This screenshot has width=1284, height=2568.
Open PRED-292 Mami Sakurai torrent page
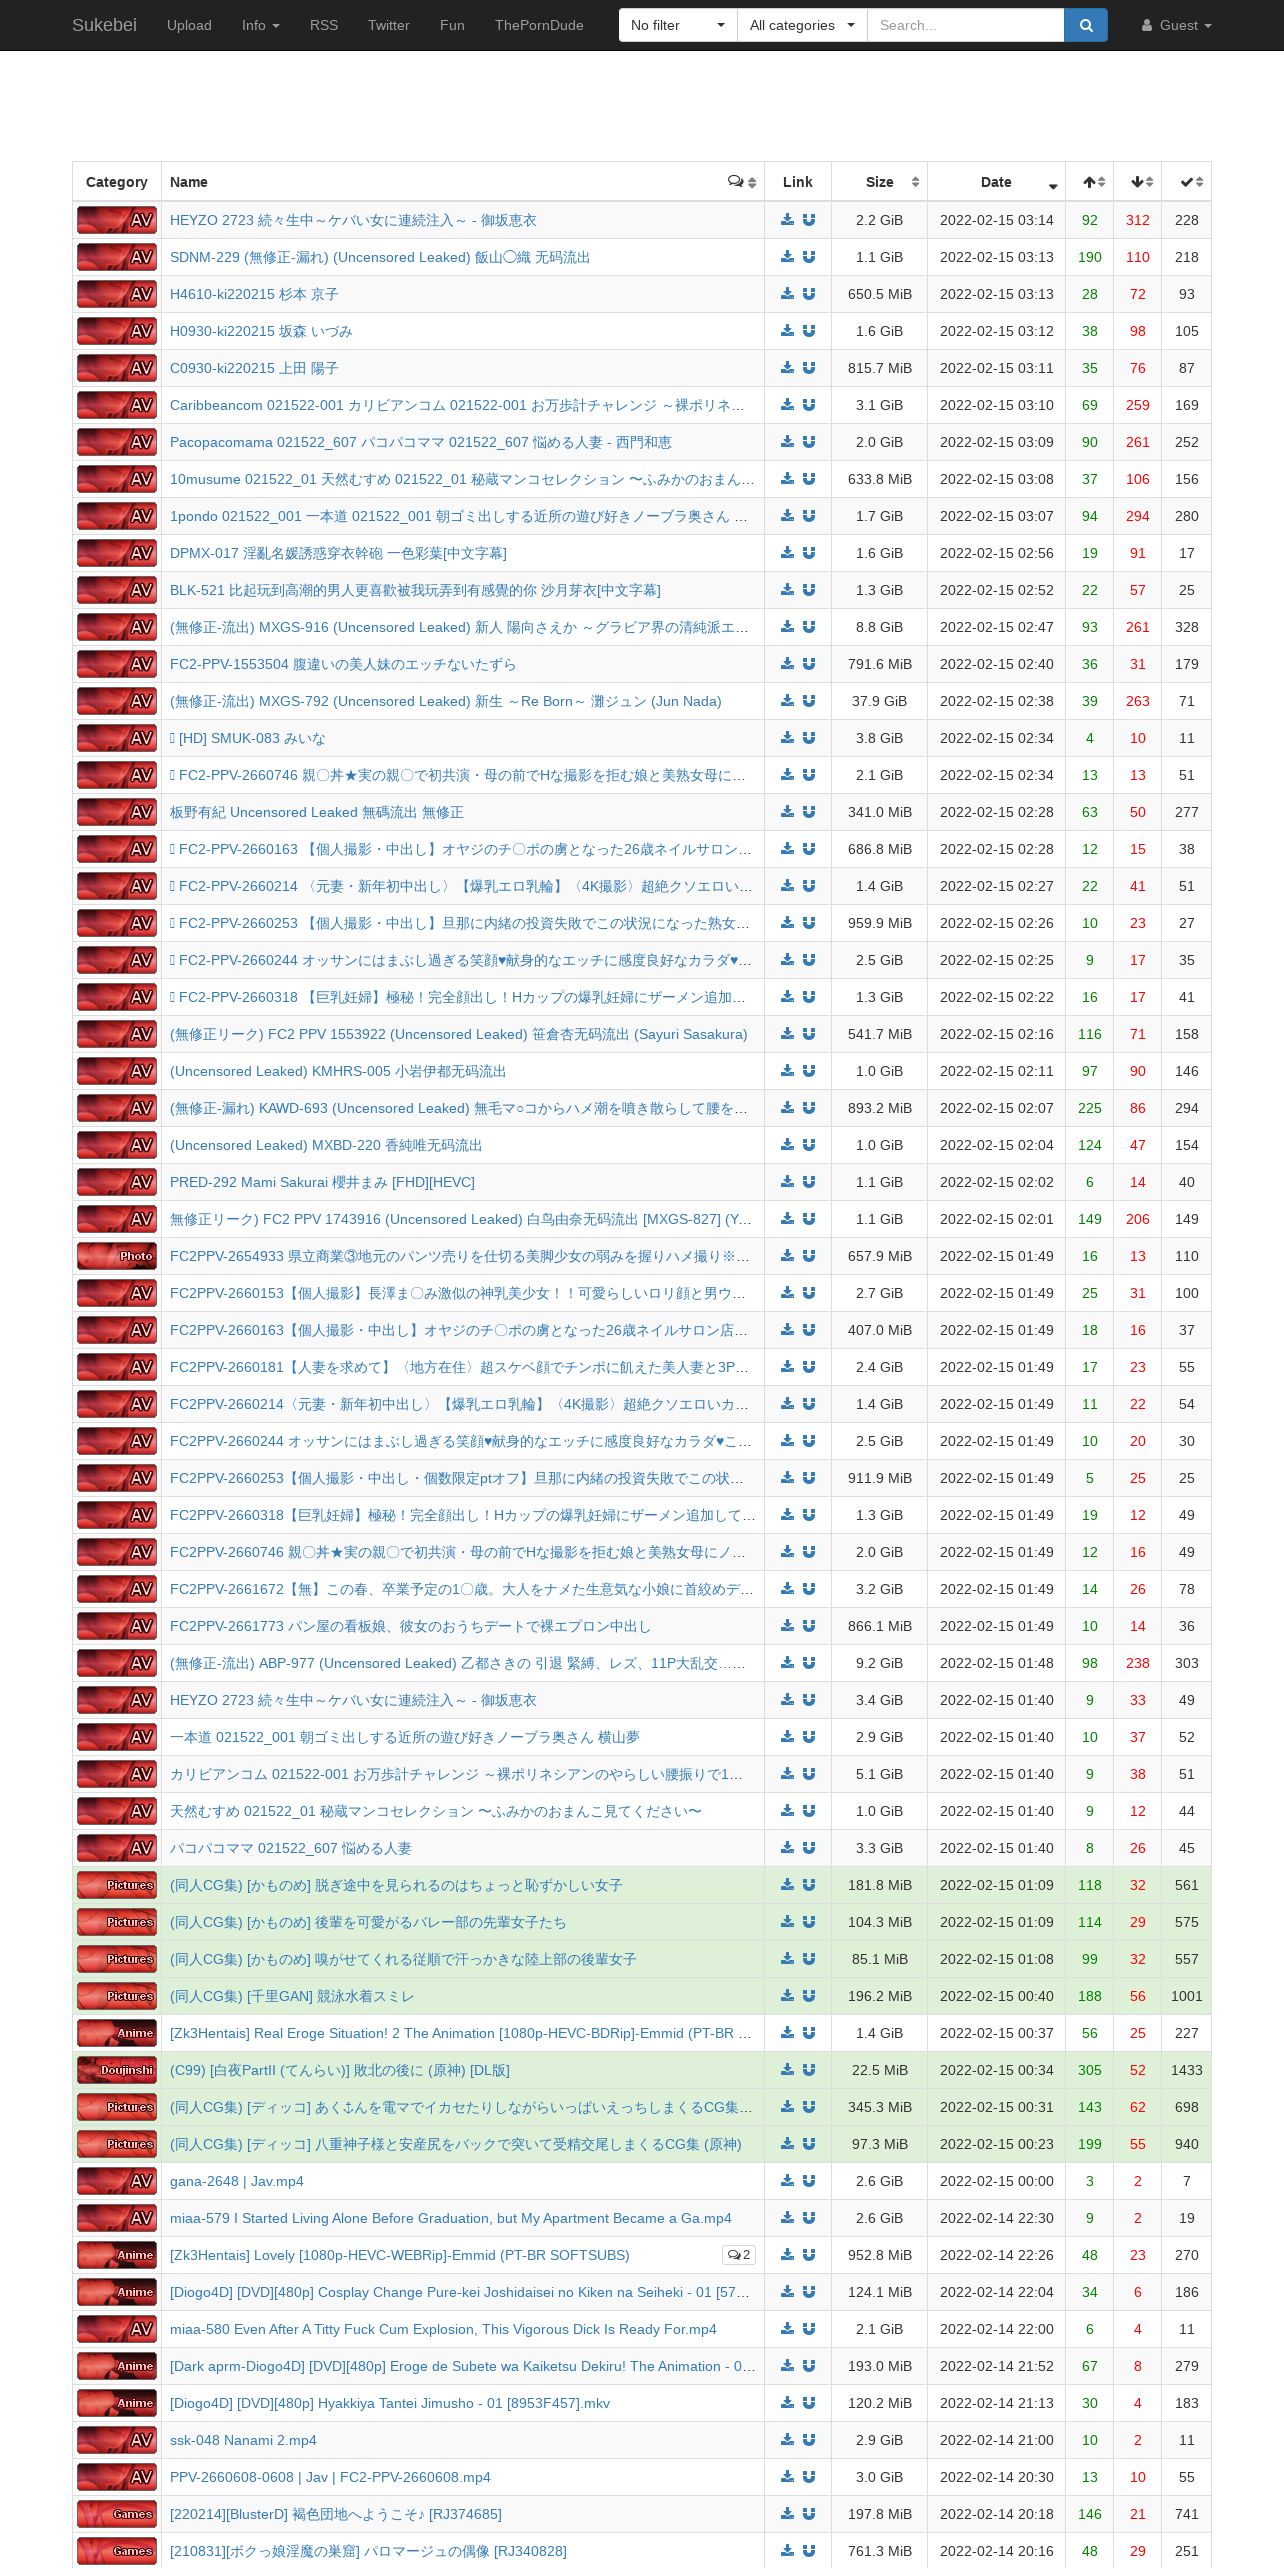coord(322,1182)
